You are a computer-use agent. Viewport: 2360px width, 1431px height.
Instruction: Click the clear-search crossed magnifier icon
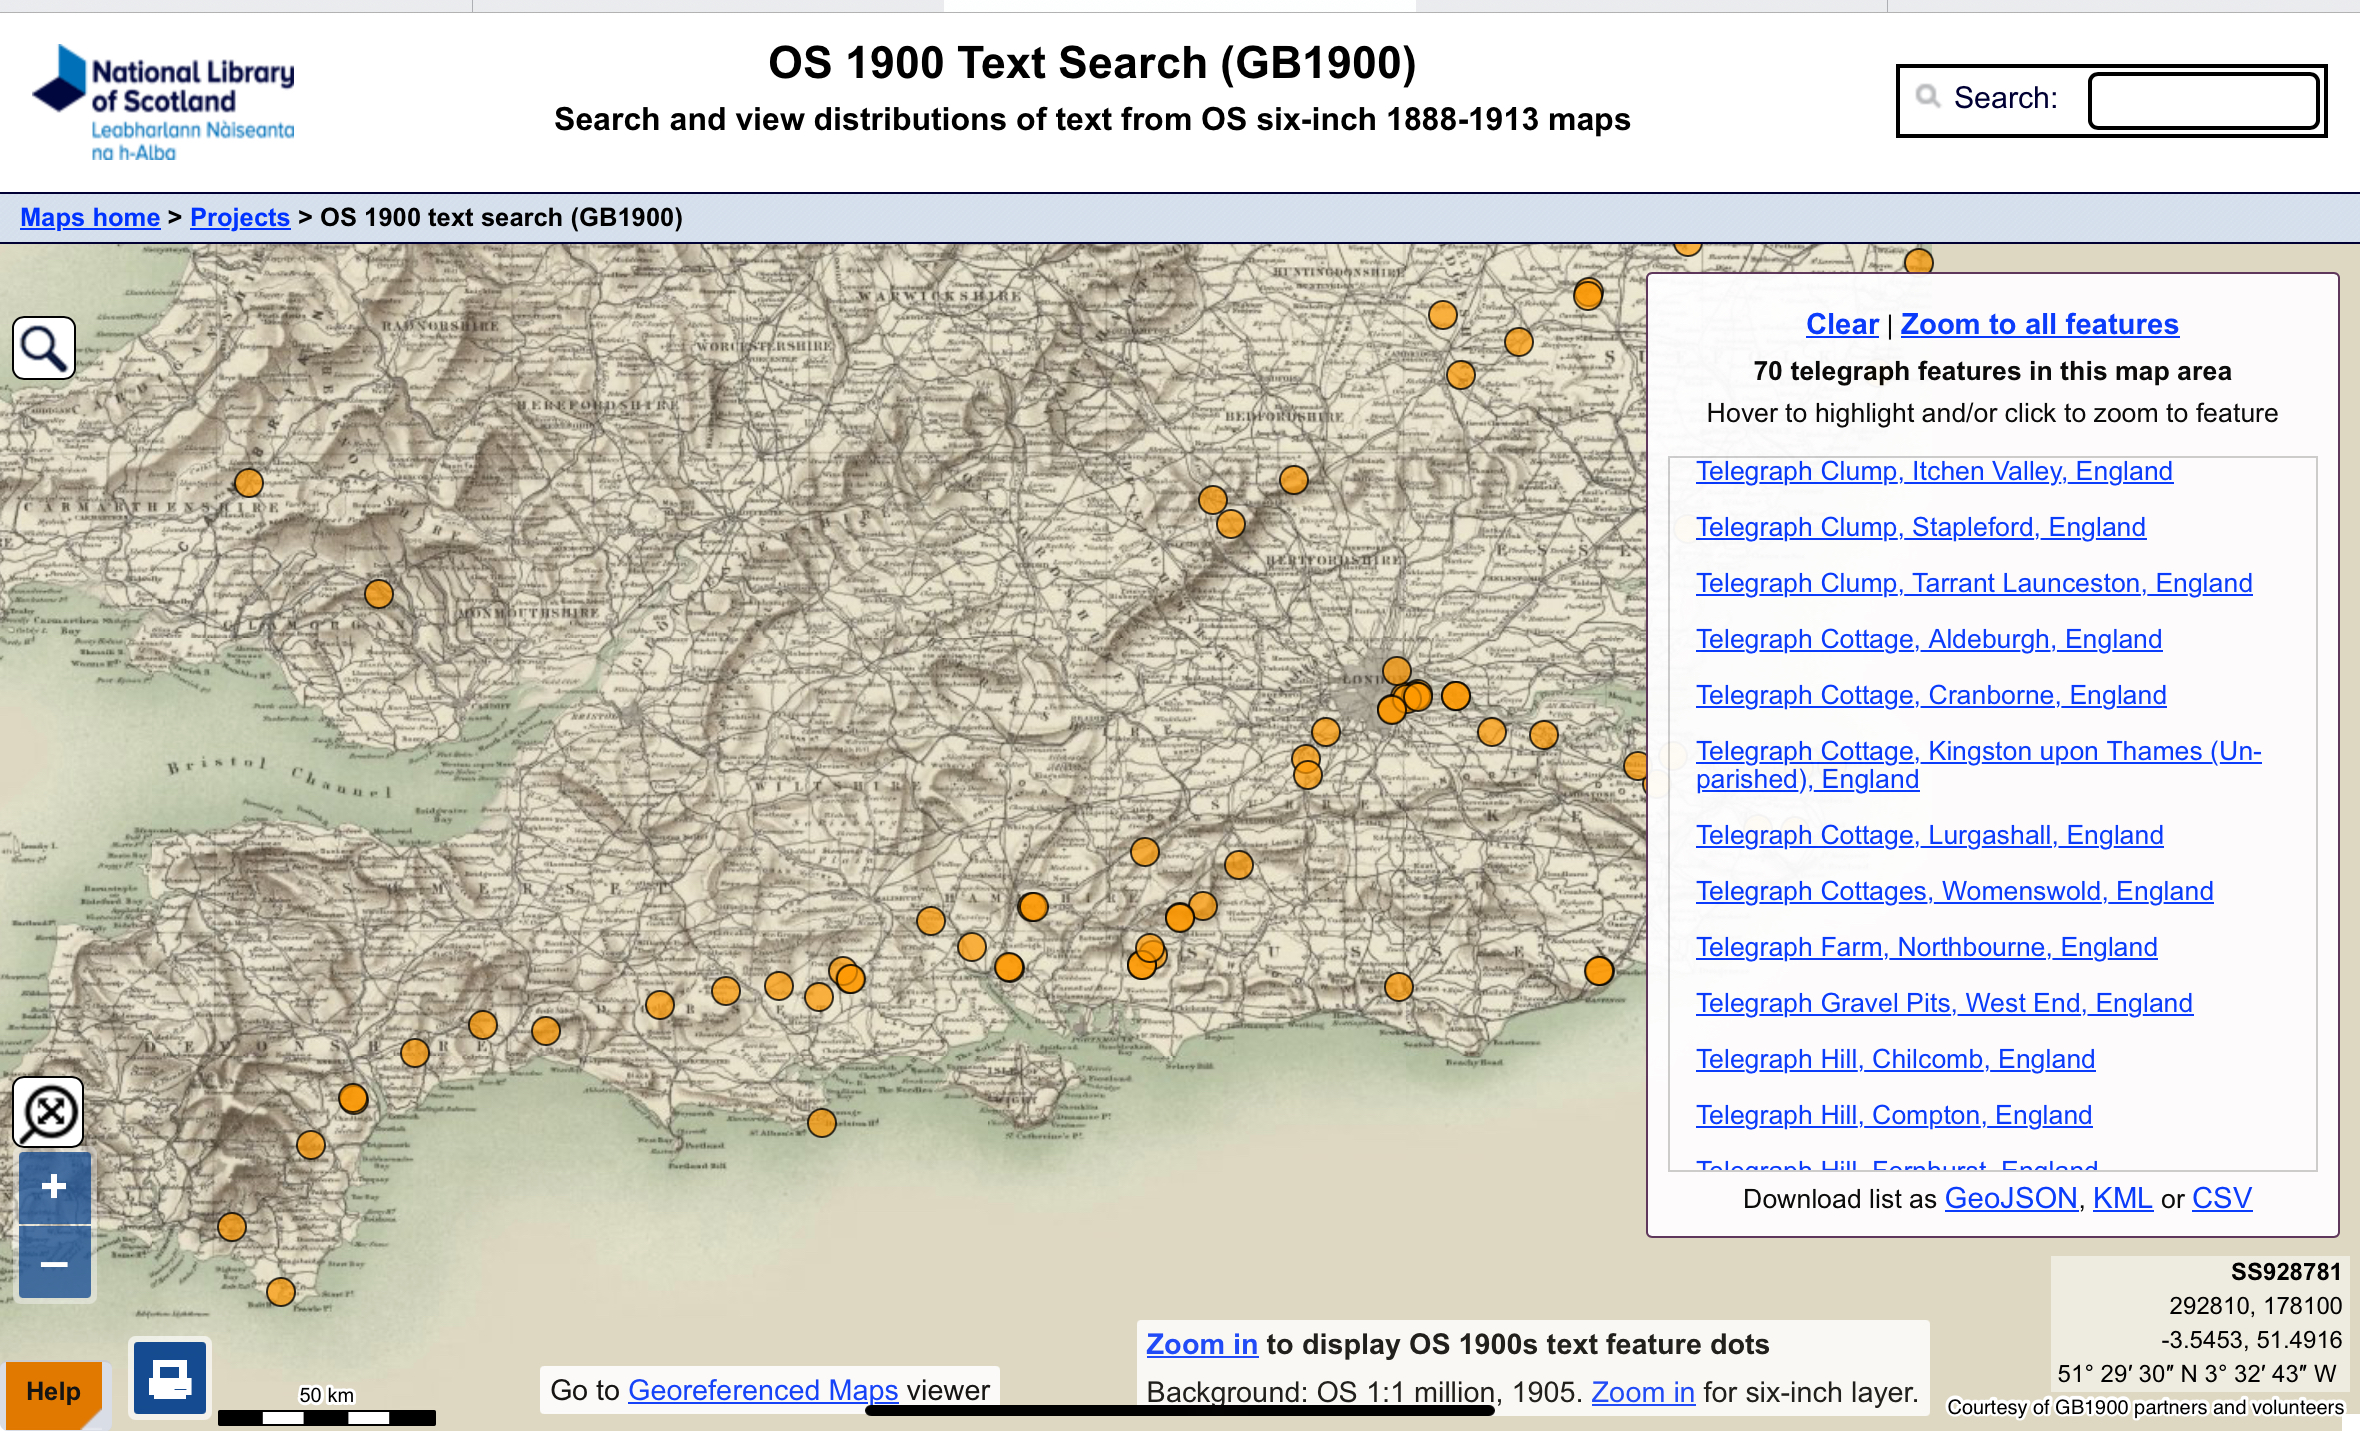pos(48,1112)
